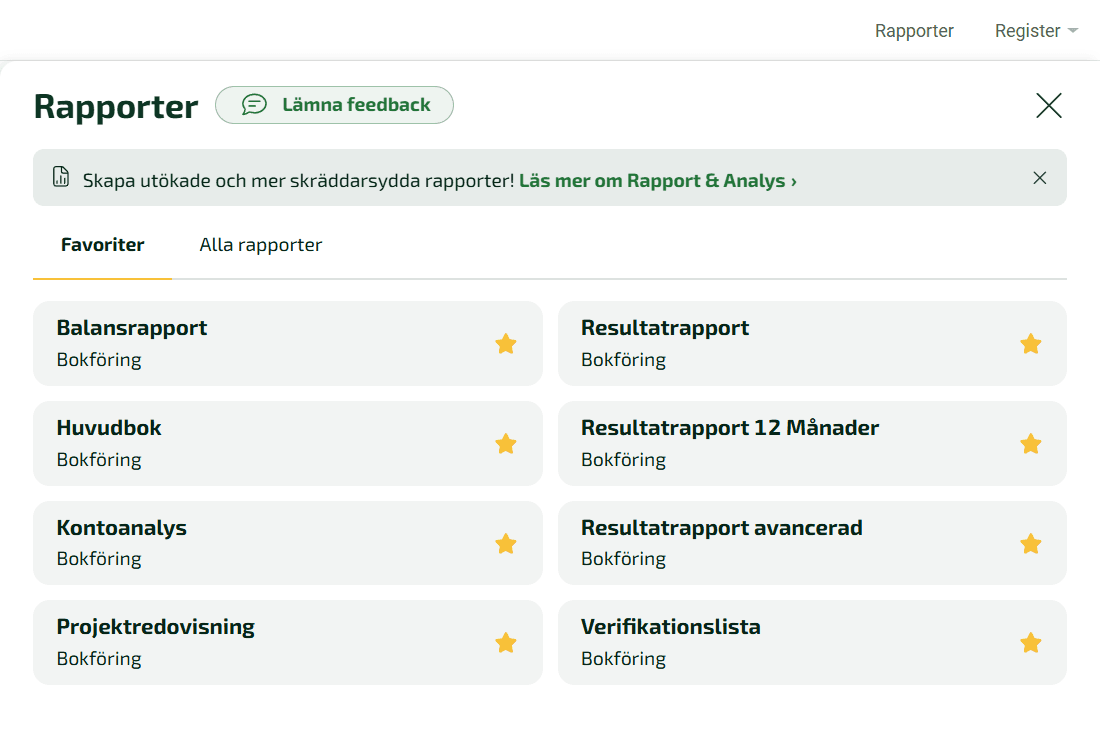1100x739 pixels.
Task: Unfavorite Resultatrapport avancerad
Action: tap(1030, 543)
